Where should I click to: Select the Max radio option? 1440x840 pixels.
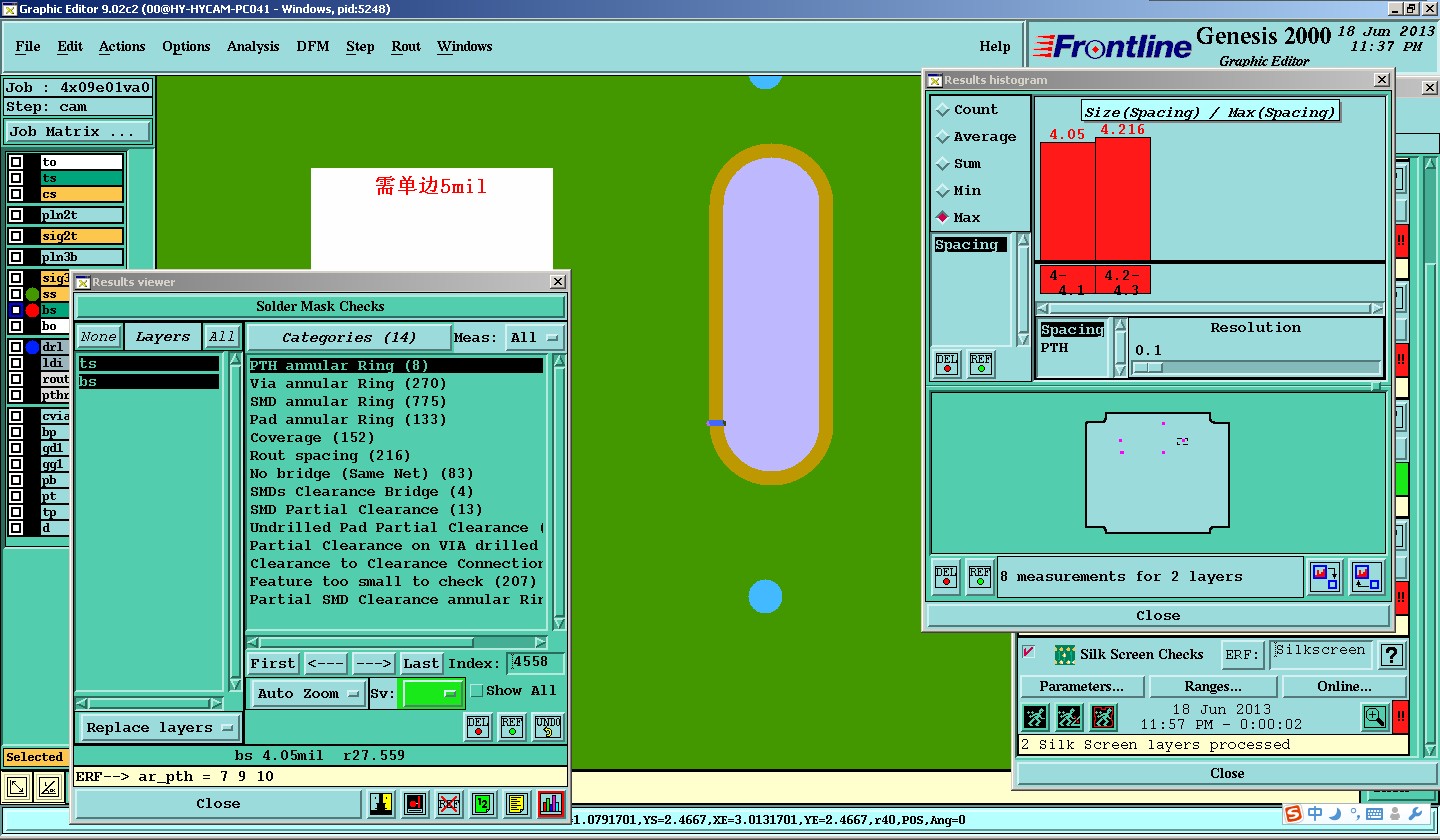pos(943,218)
